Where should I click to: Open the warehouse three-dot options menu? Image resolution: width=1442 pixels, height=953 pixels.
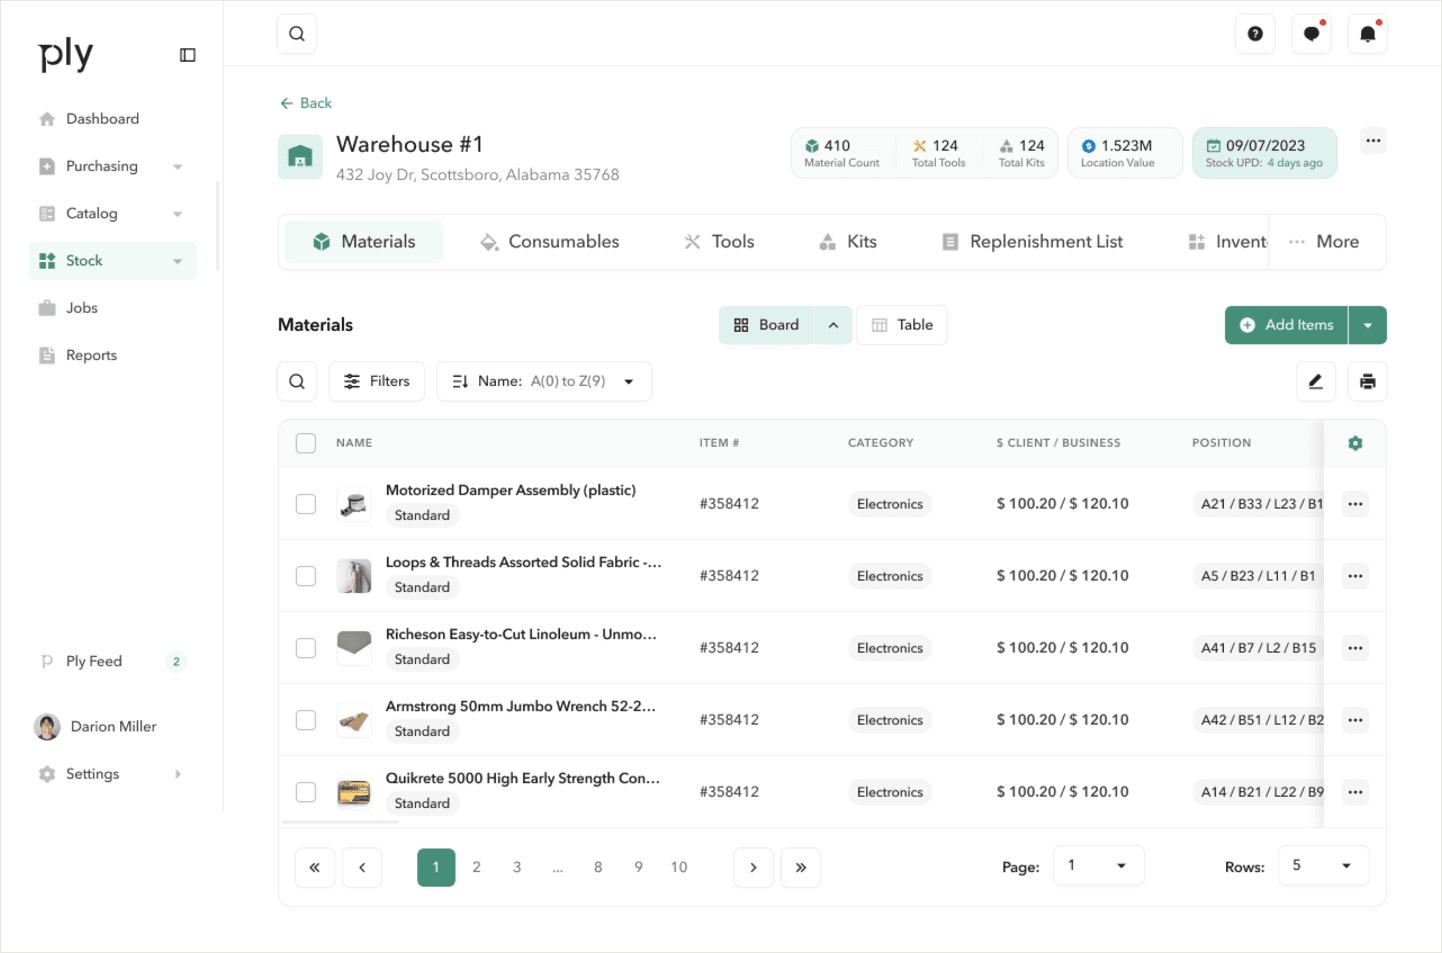point(1373,141)
